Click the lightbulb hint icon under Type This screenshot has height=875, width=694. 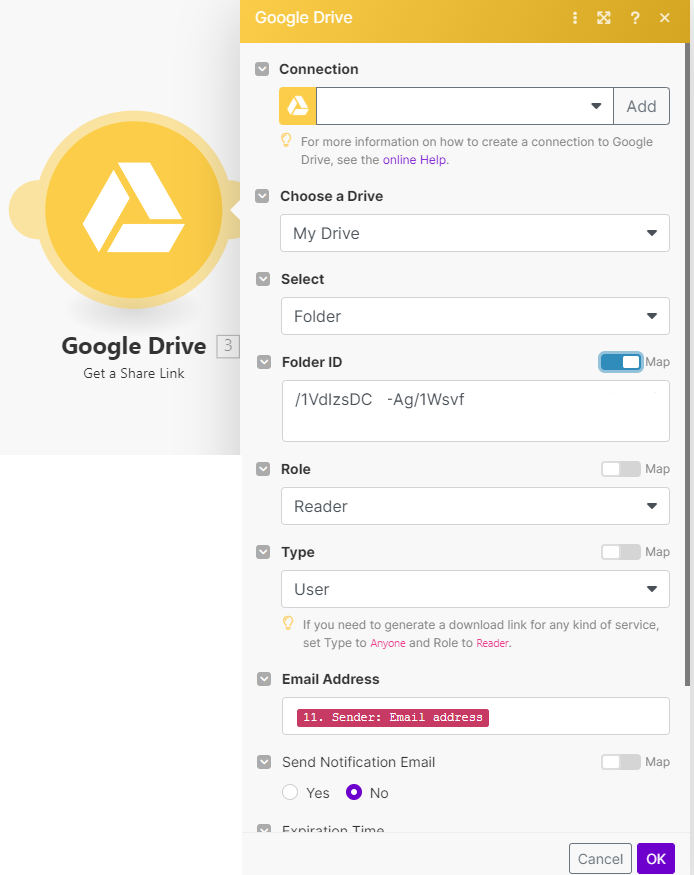tap(288, 623)
